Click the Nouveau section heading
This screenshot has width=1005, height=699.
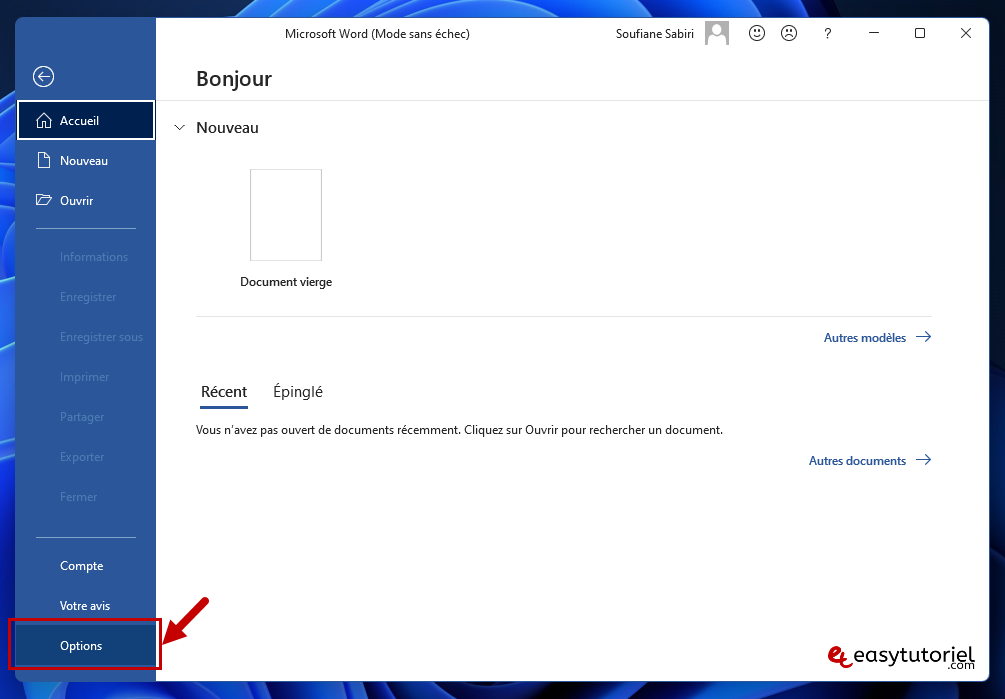pos(228,127)
